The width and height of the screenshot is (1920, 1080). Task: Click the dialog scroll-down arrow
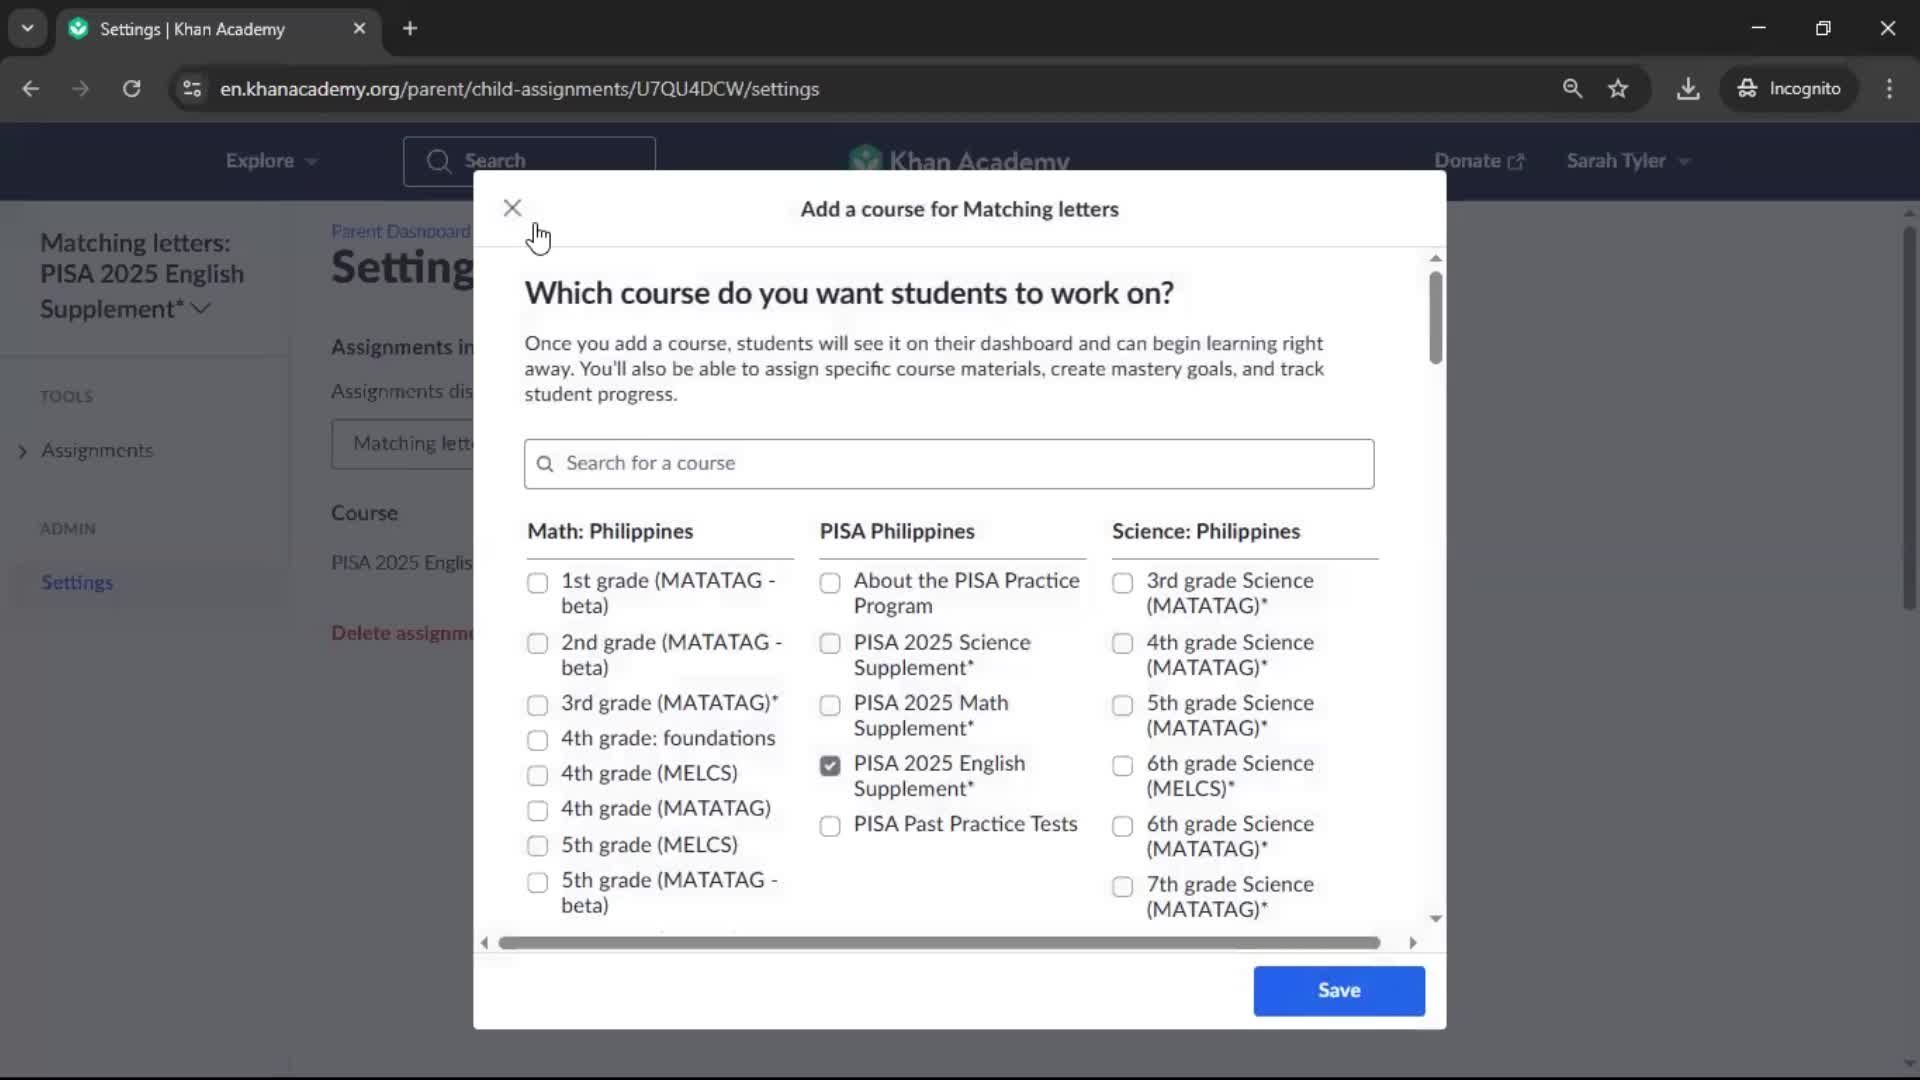point(1435,918)
